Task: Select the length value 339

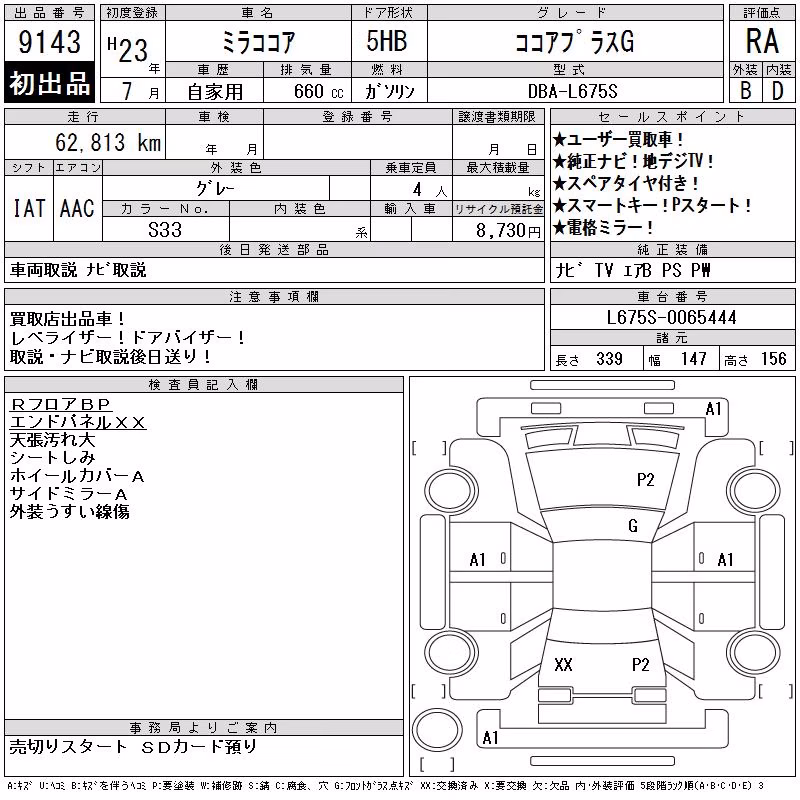Action: coord(609,359)
